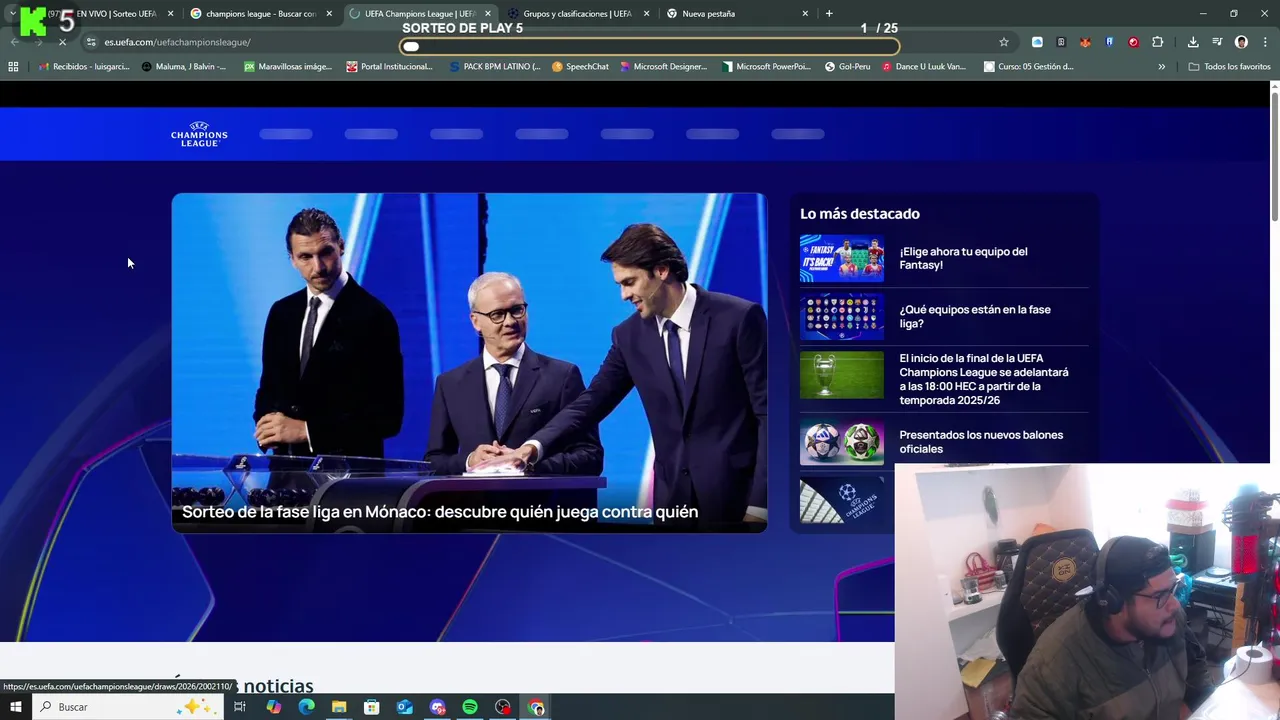Open the 'Maravillosas imágenes' bookmark

(x=288, y=66)
